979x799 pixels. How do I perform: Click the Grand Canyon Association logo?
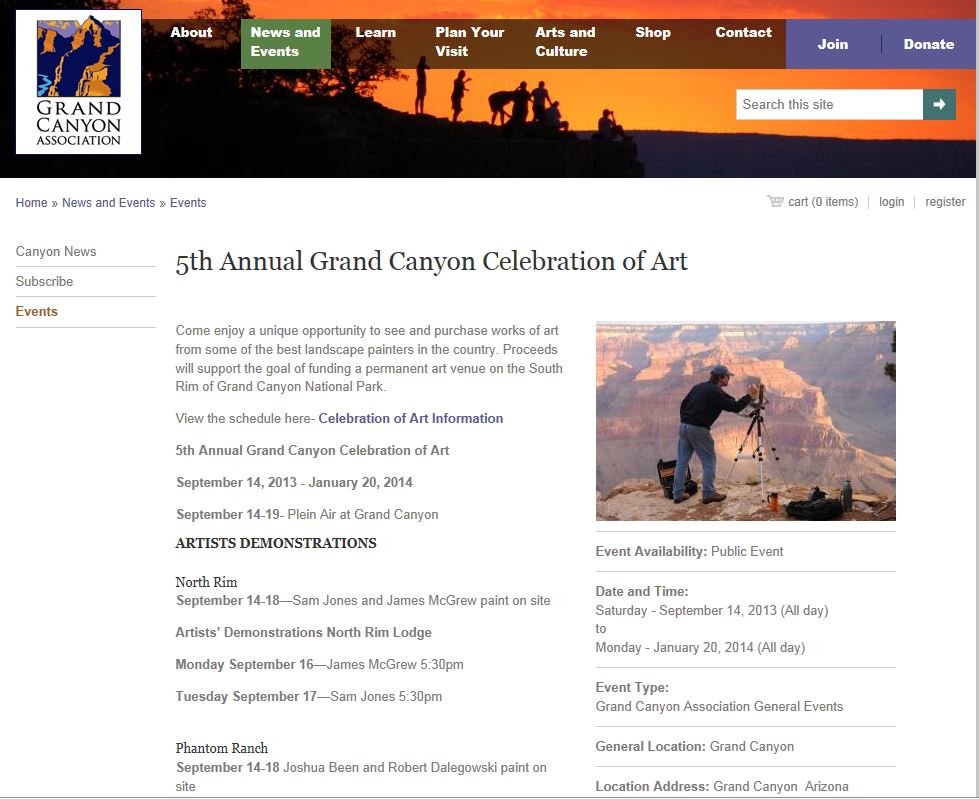click(x=79, y=82)
